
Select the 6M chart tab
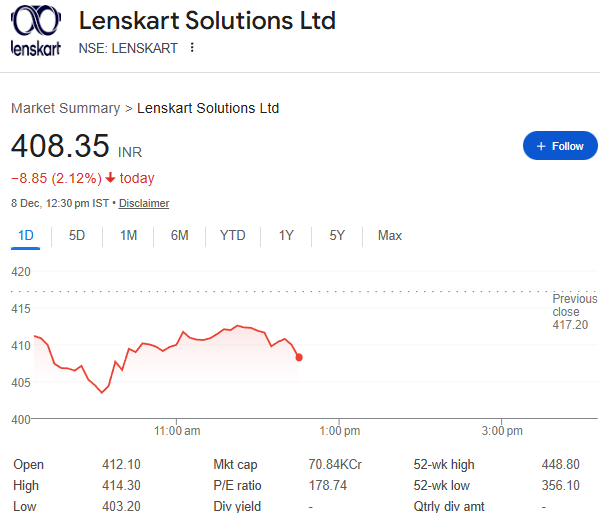point(180,236)
